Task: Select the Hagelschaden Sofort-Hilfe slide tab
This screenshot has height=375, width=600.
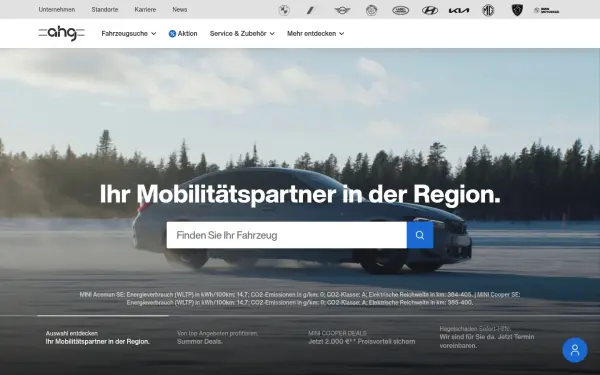Action: tap(487, 337)
